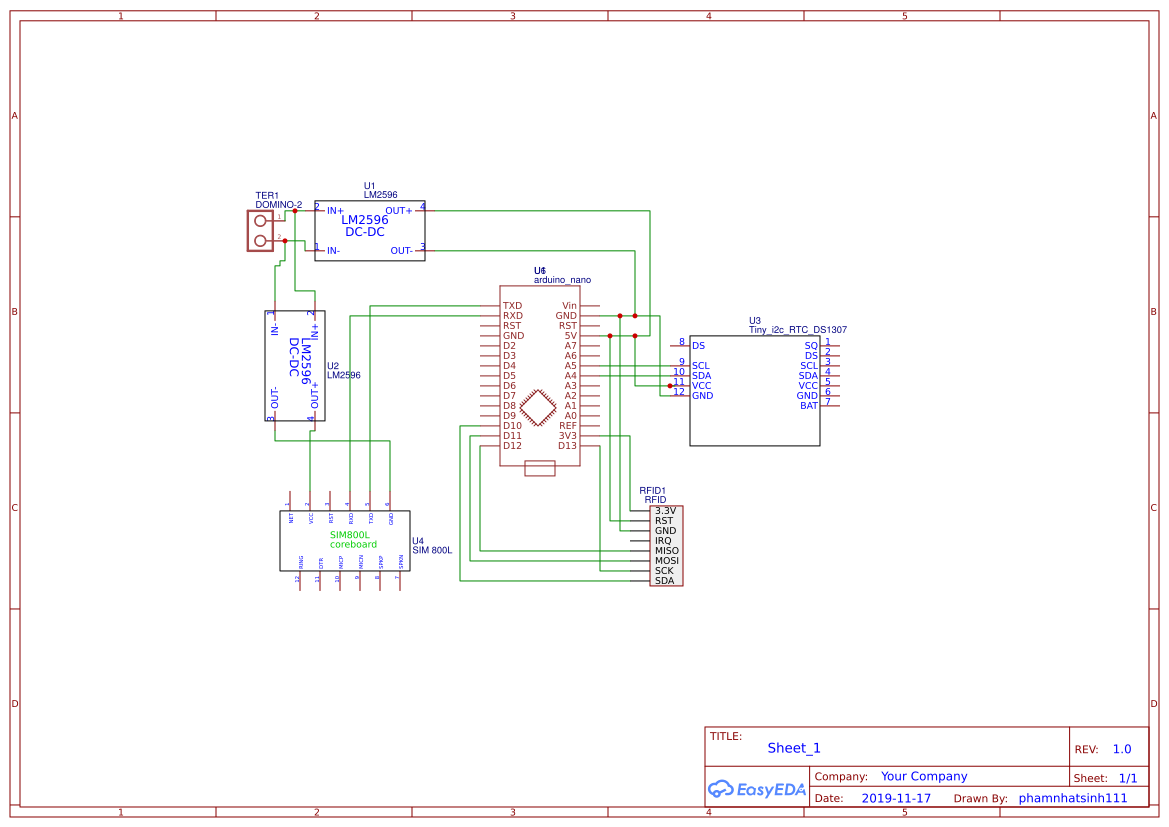Image resolution: width=1169 pixels, height=827 pixels.
Task: Click the circular pin opening on TER1 terminal
Action: 258,220
